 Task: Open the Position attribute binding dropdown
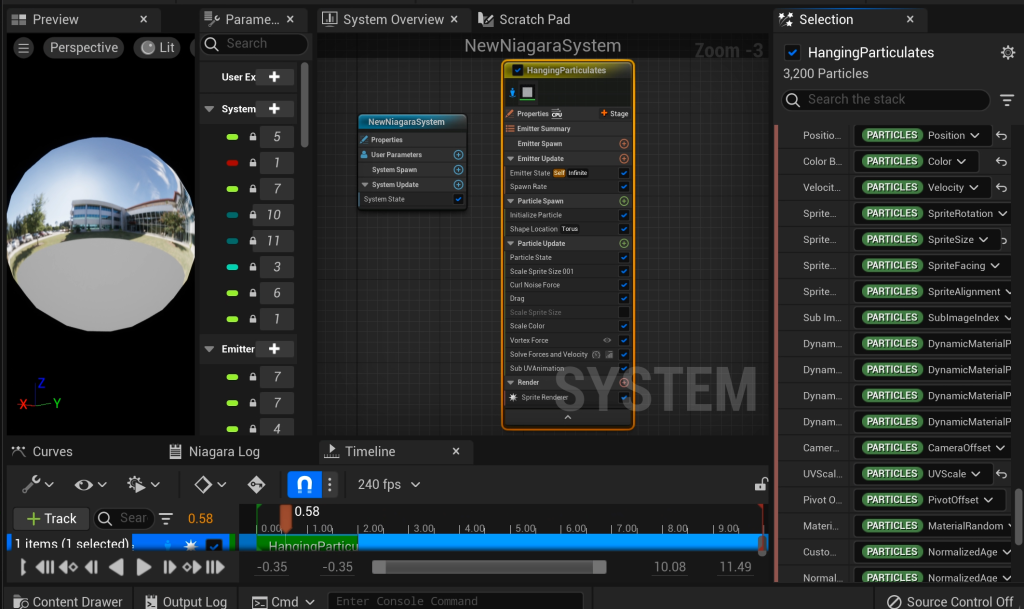click(x=923, y=135)
